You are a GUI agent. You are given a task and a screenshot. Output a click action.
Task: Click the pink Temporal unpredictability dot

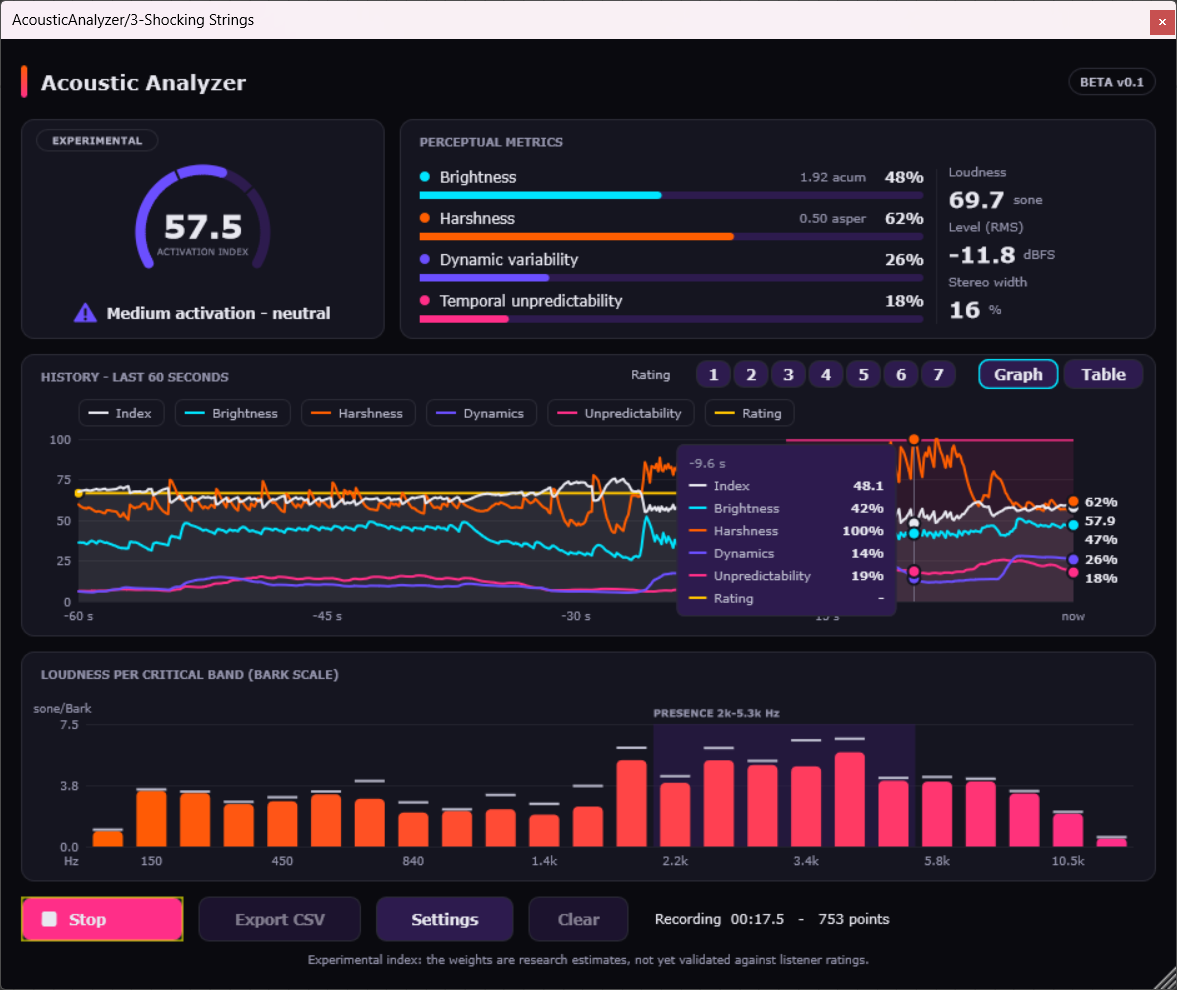point(425,301)
